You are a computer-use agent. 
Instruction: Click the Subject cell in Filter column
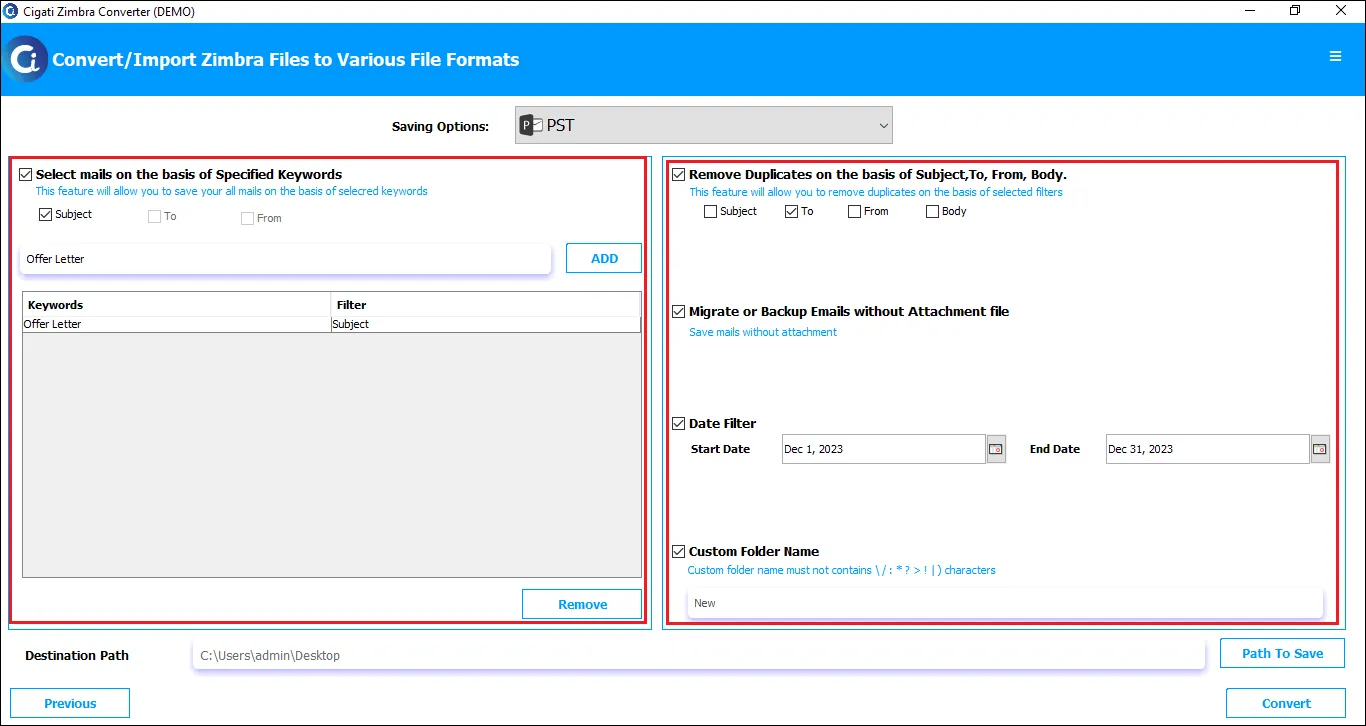pos(485,324)
